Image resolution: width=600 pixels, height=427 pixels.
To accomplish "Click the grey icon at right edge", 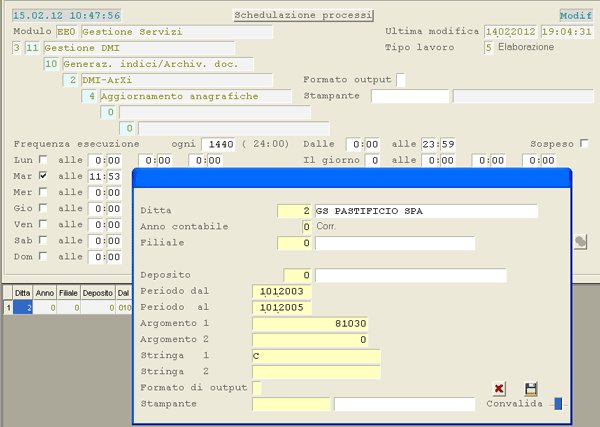I will click(580, 241).
